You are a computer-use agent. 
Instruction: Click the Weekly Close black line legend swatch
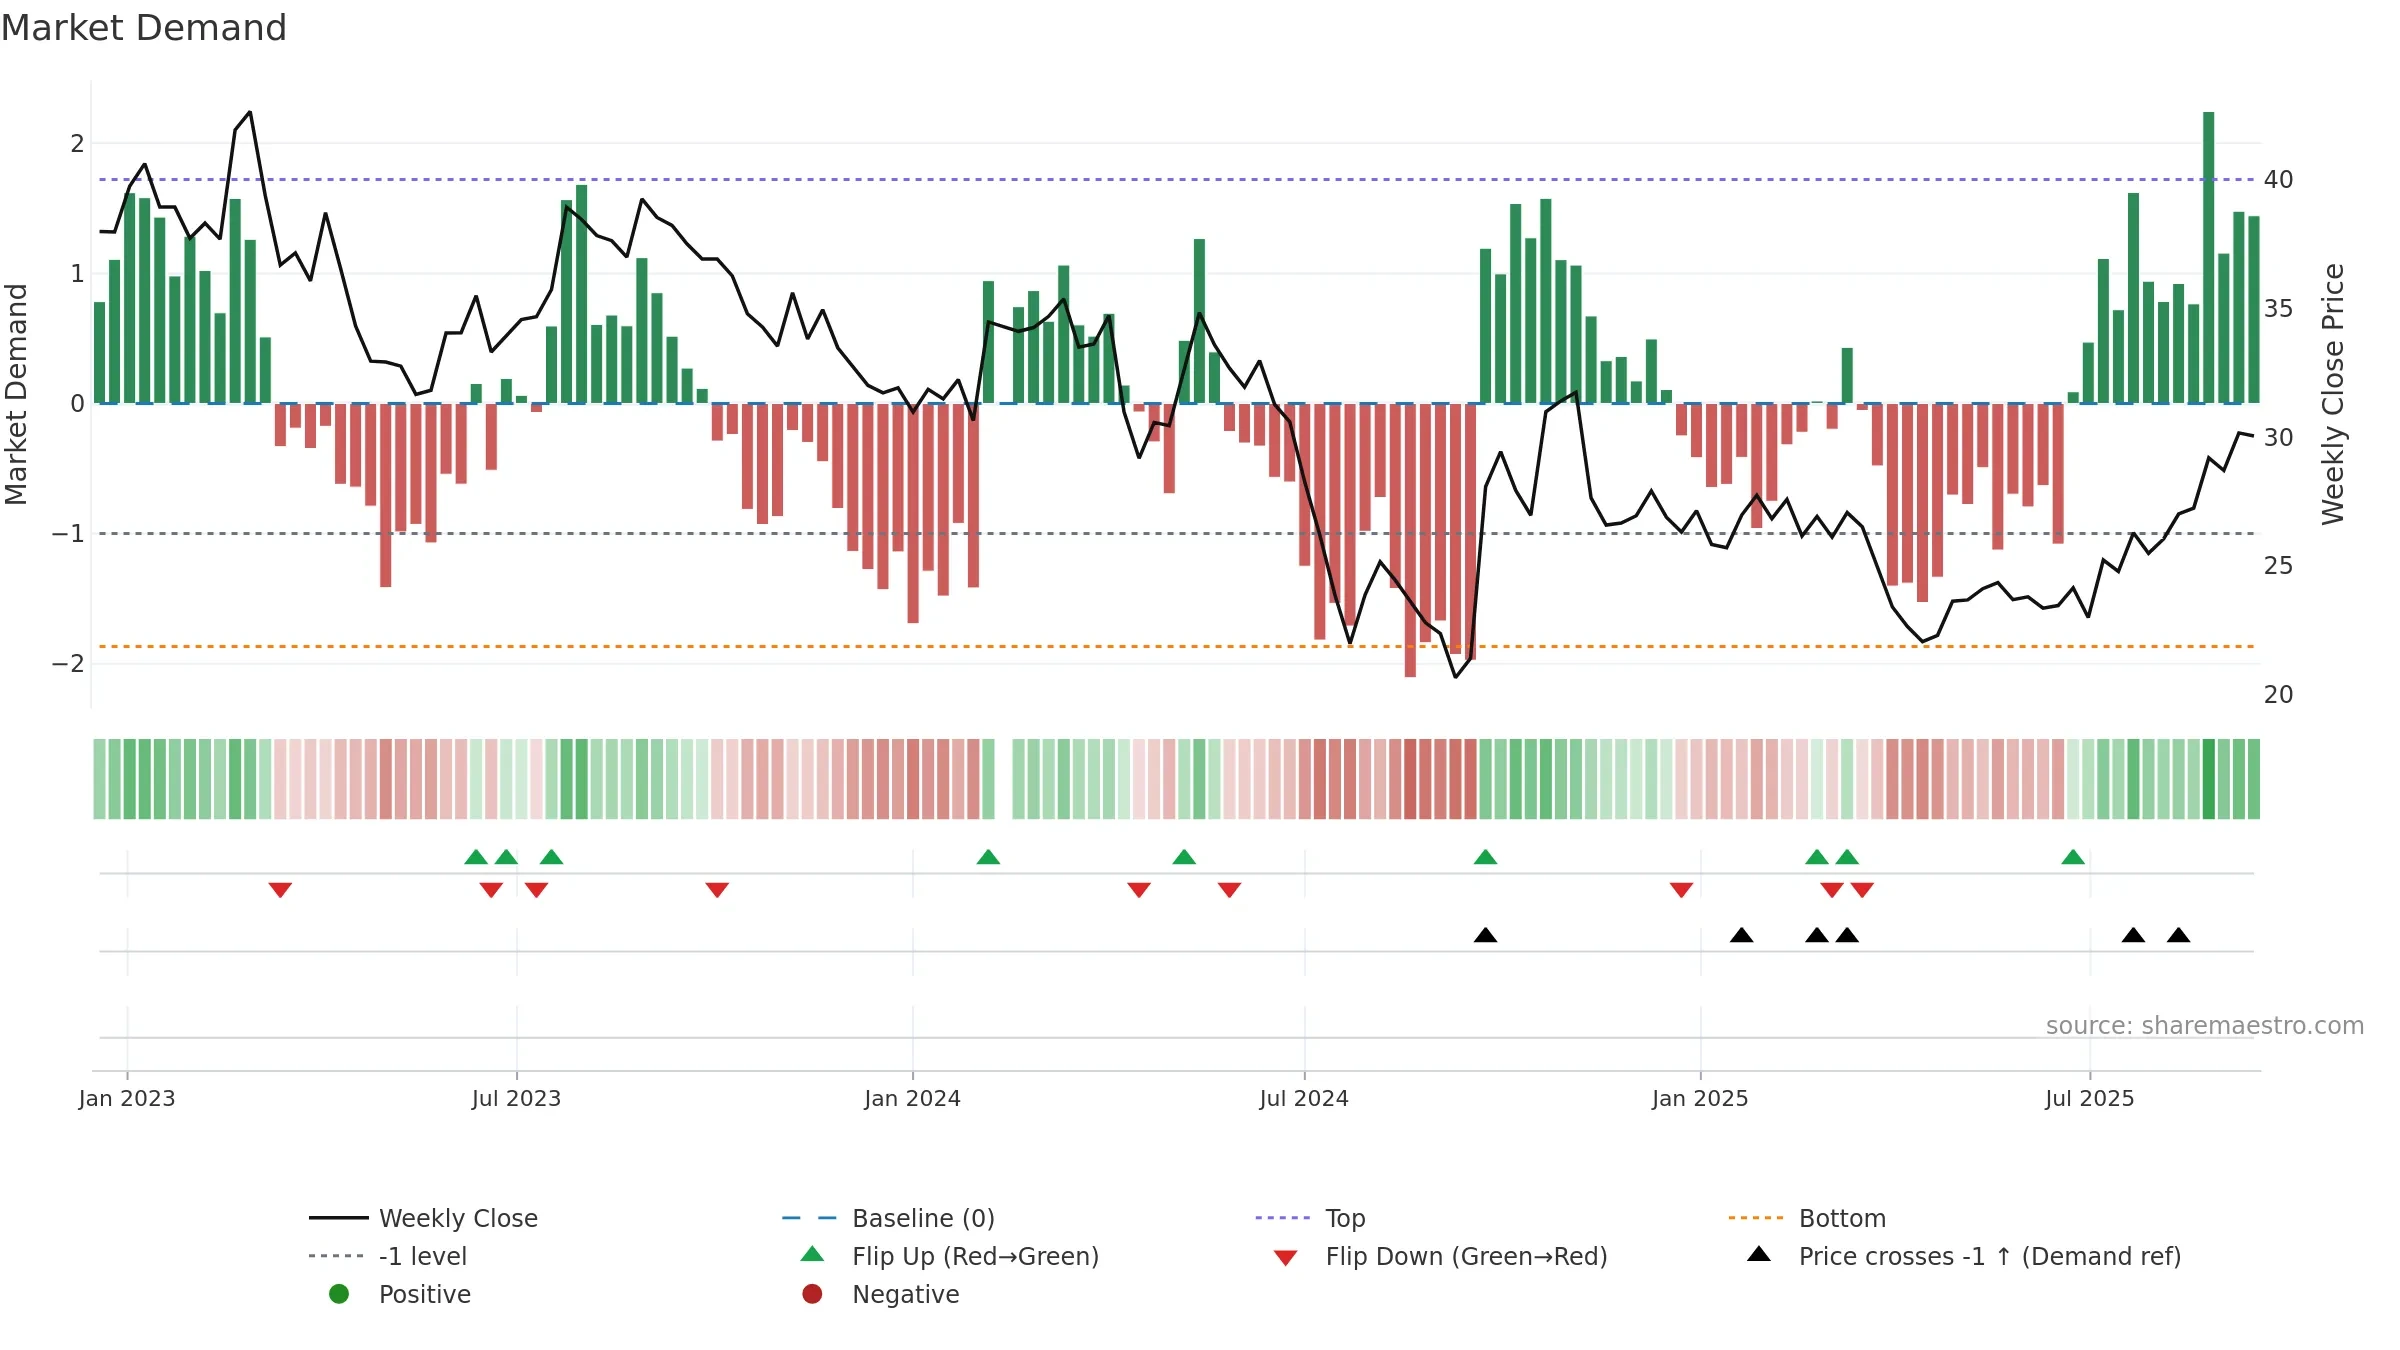click(339, 1218)
